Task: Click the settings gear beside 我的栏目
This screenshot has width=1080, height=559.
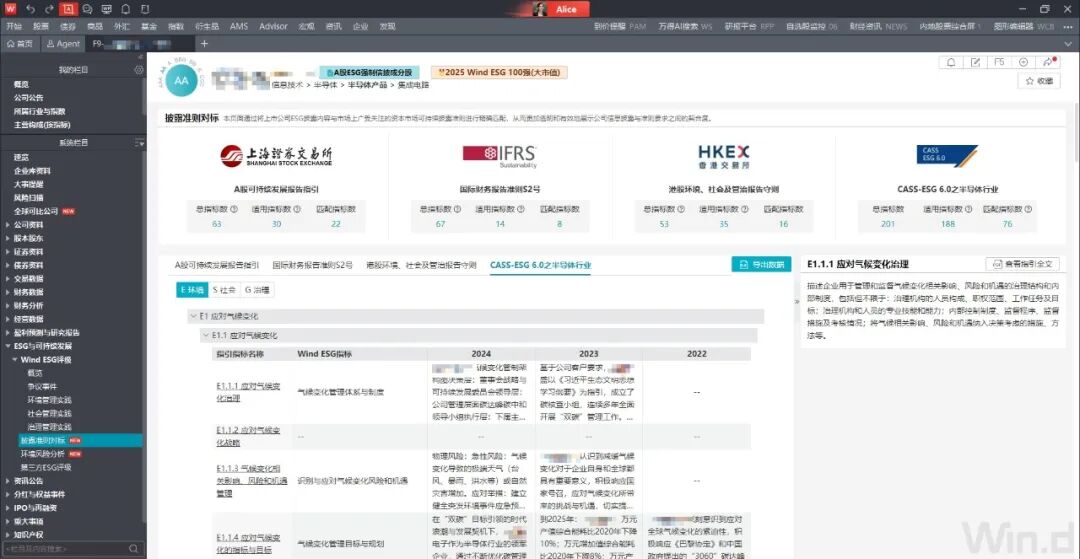Action: (139, 70)
